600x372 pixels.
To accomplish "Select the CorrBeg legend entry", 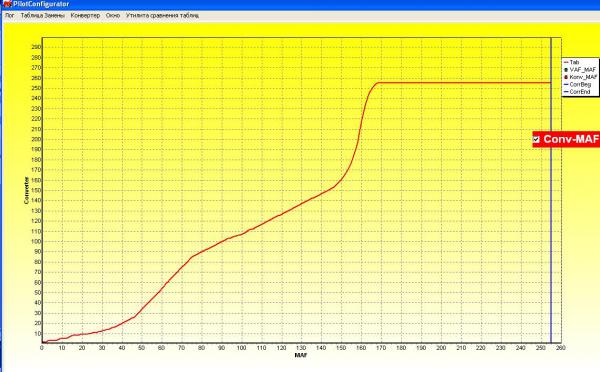I will 577,84.
